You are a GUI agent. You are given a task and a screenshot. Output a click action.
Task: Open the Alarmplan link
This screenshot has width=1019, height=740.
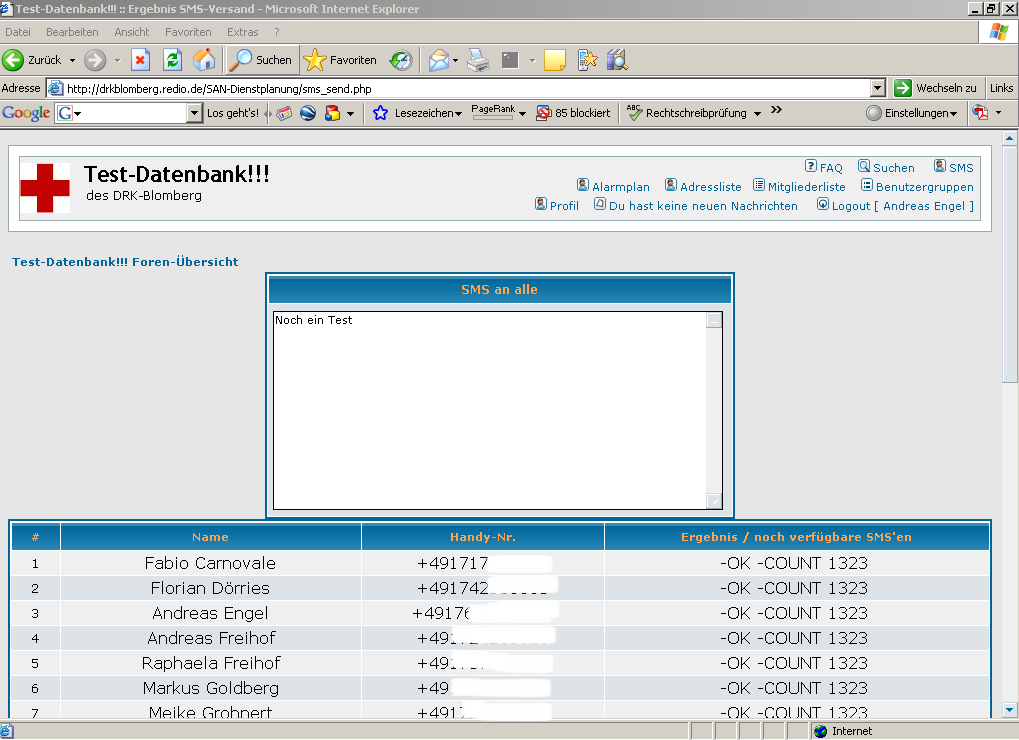[620, 187]
